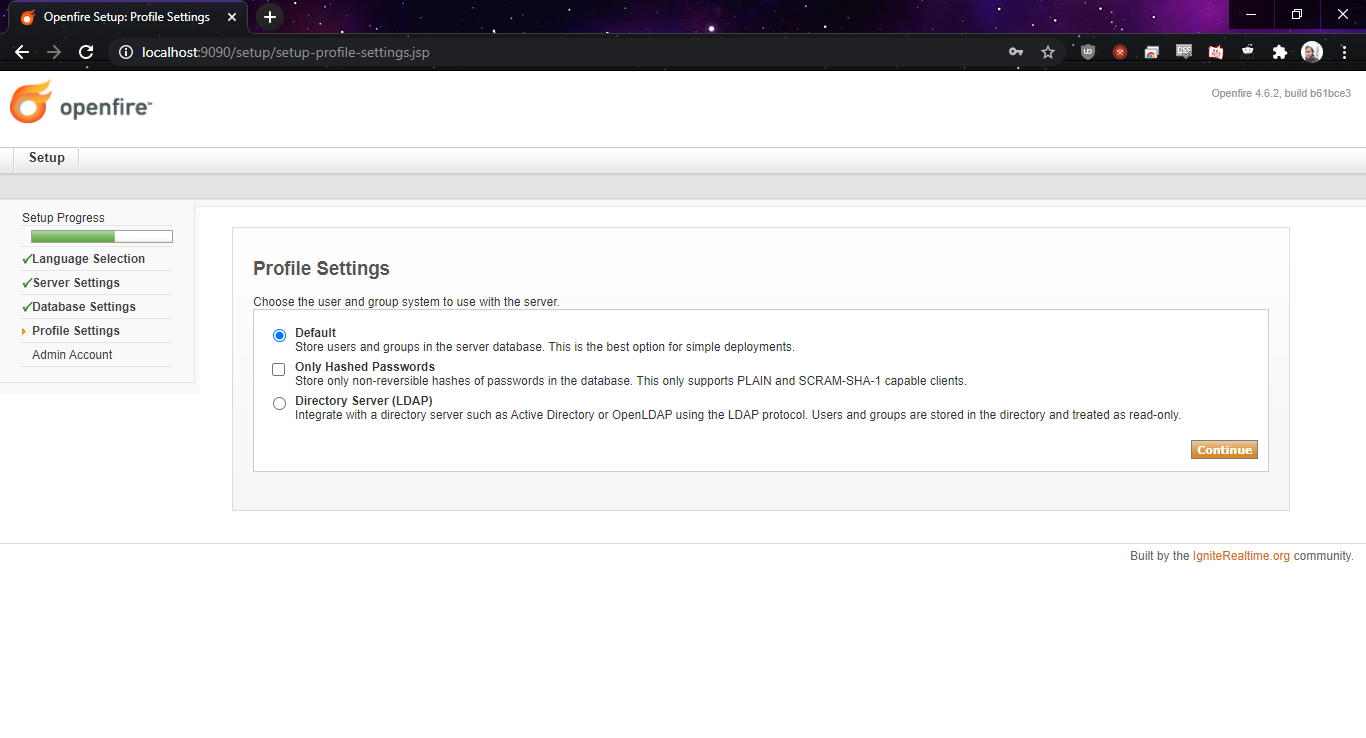1366x738 pixels.
Task: Enable Only Hashed Passwords checkbox
Action: (279, 369)
